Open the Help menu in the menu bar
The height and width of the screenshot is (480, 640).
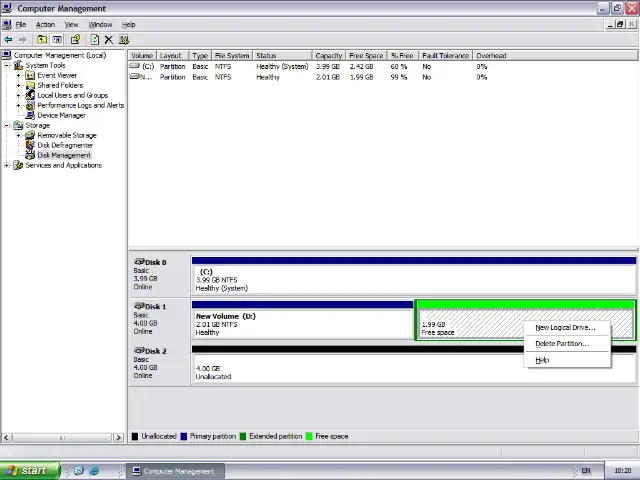[x=129, y=24]
